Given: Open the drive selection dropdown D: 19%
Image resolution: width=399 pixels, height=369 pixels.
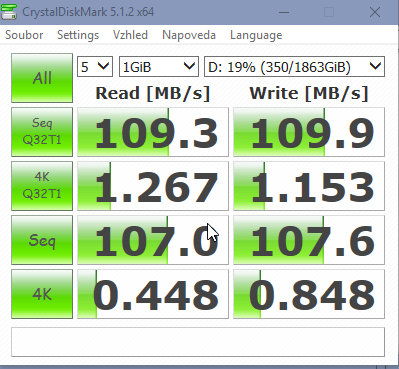Looking at the screenshot, I should coord(294,67).
